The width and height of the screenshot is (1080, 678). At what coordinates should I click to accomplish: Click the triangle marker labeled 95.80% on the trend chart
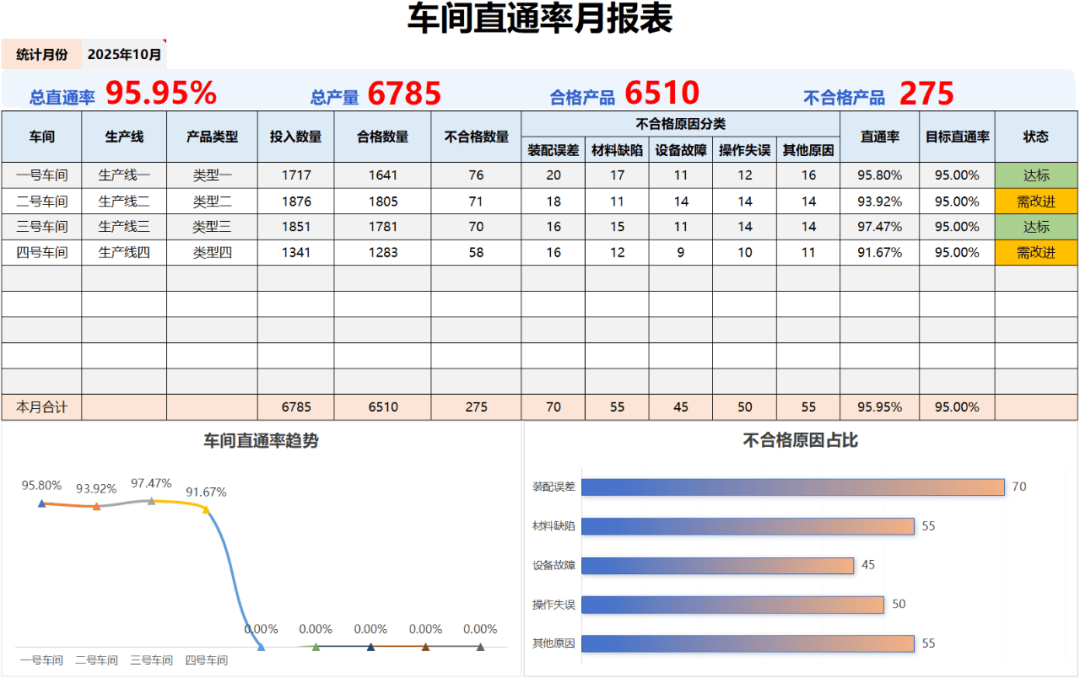click(x=41, y=503)
